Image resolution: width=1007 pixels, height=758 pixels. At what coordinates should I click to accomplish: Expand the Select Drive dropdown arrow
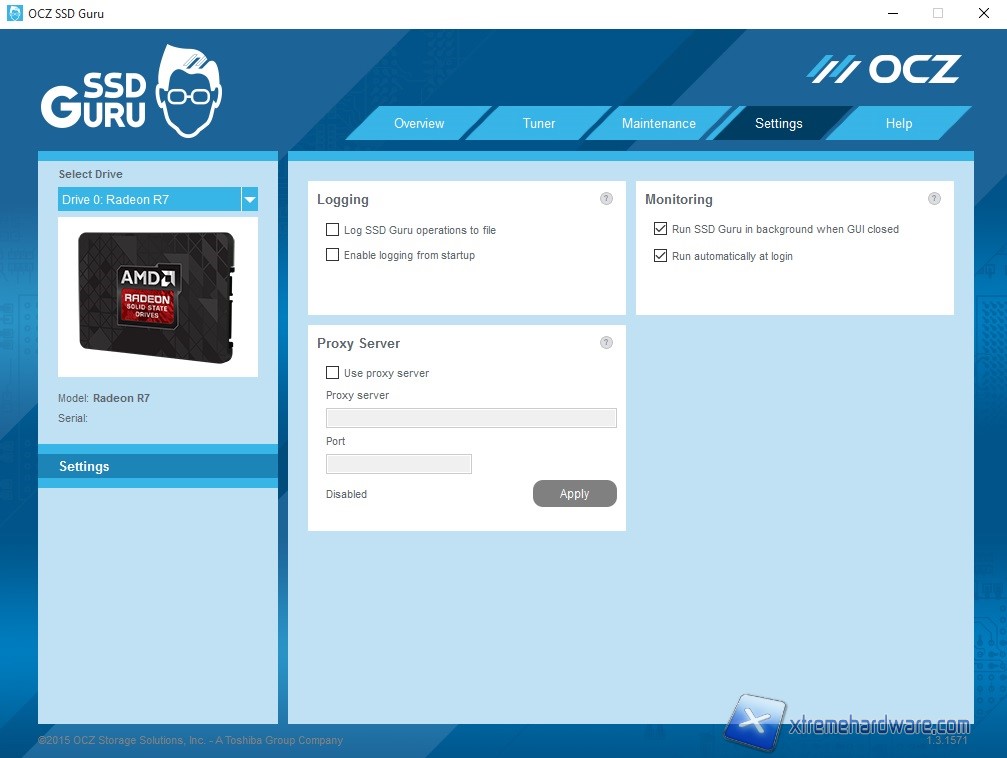[250, 199]
